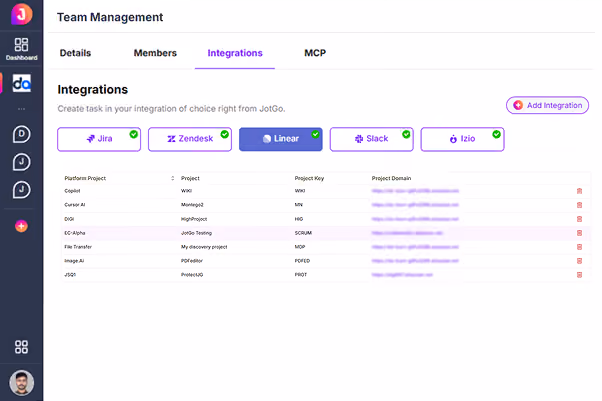
Task: Click the PDFeditor project cell
Action: [192, 261]
